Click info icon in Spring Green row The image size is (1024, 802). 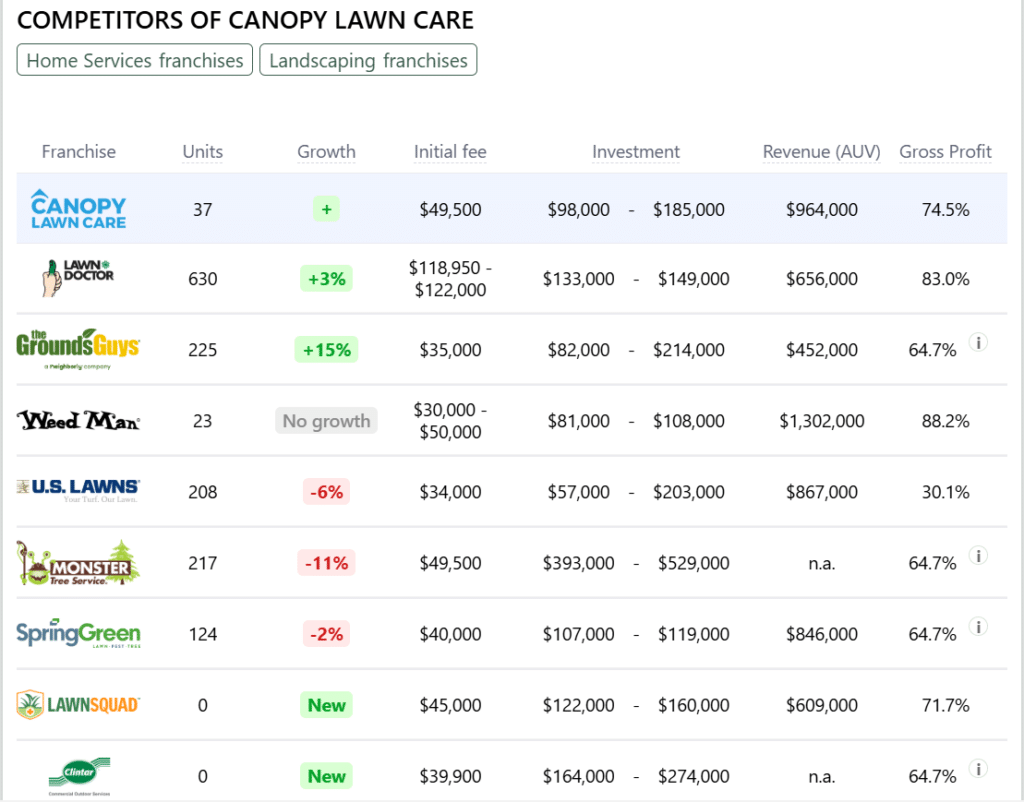click(978, 627)
